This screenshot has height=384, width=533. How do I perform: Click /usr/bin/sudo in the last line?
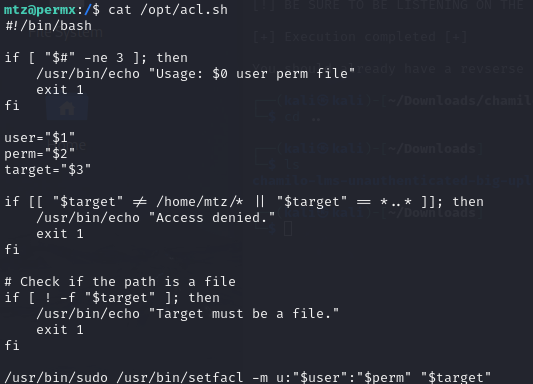[x=56, y=377]
